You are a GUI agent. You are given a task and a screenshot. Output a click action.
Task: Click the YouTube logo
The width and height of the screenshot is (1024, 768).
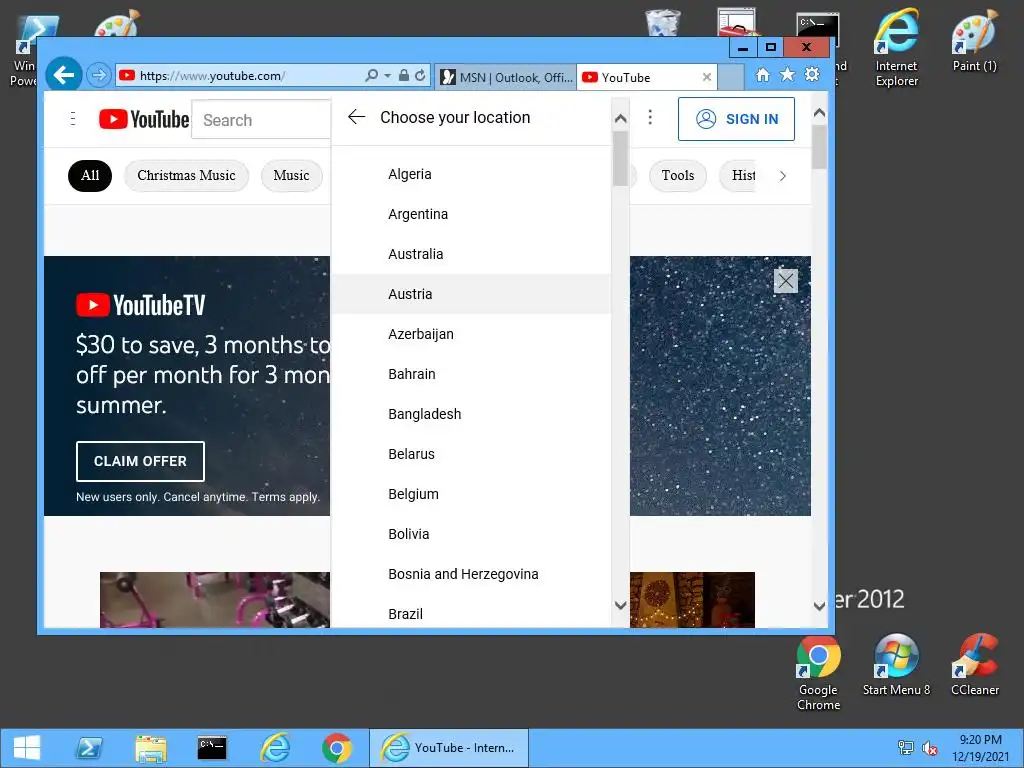(x=144, y=119)
